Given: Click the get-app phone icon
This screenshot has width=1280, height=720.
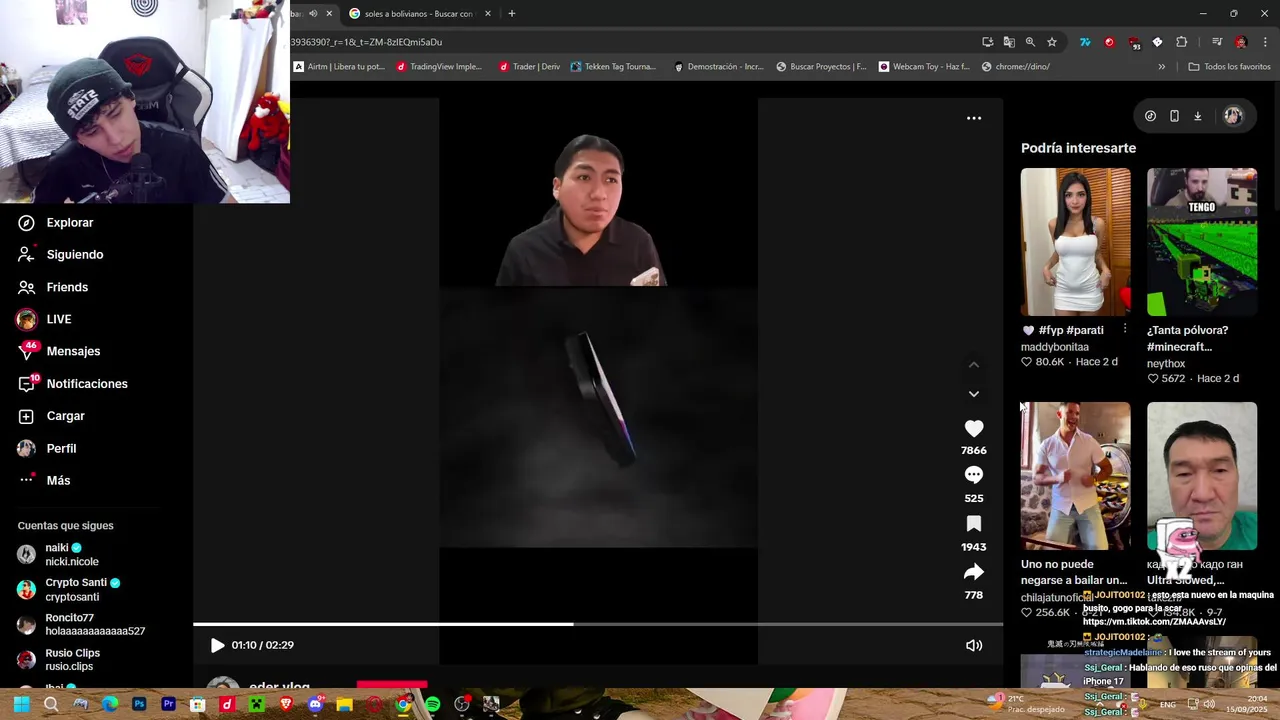Looking at the screenshot, I should pos(1174,116).
